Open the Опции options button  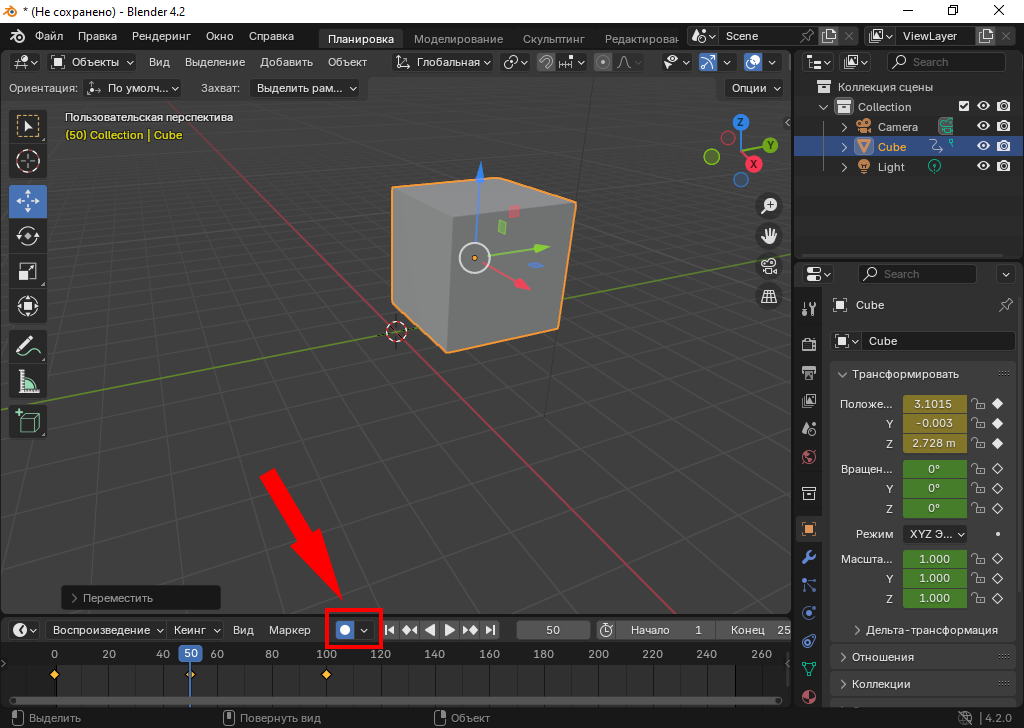tap(755, 88)
